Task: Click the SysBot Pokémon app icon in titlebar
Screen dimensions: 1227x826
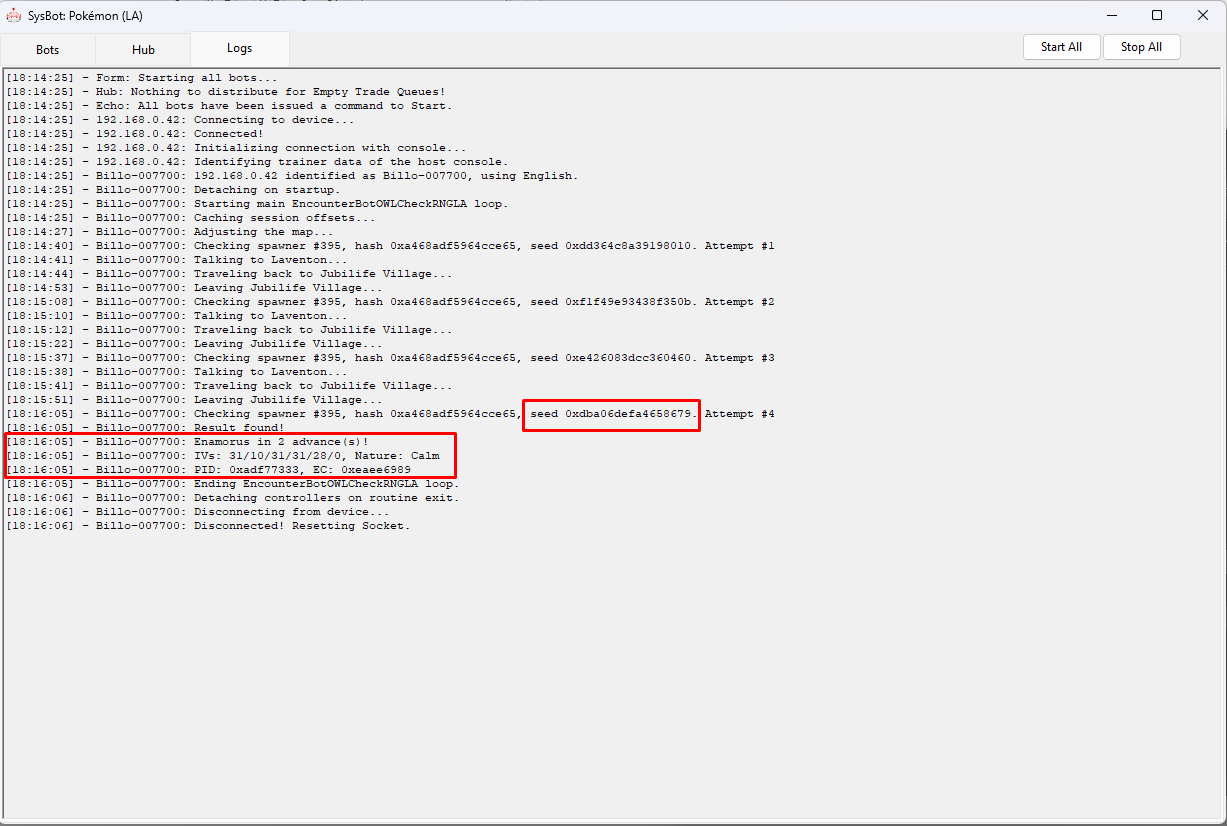Action: (x=14, y=15)
